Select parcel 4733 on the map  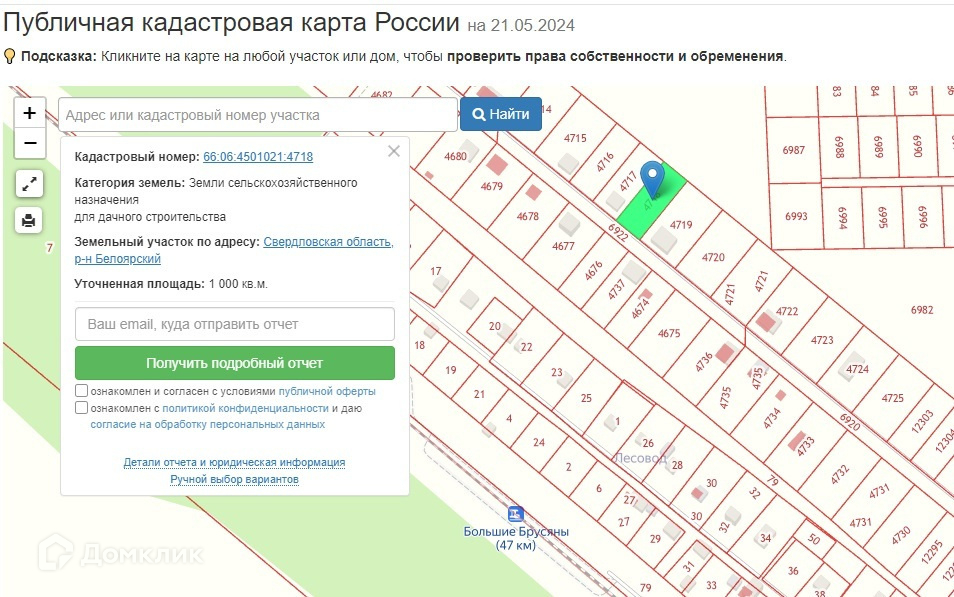coord(806,446)
